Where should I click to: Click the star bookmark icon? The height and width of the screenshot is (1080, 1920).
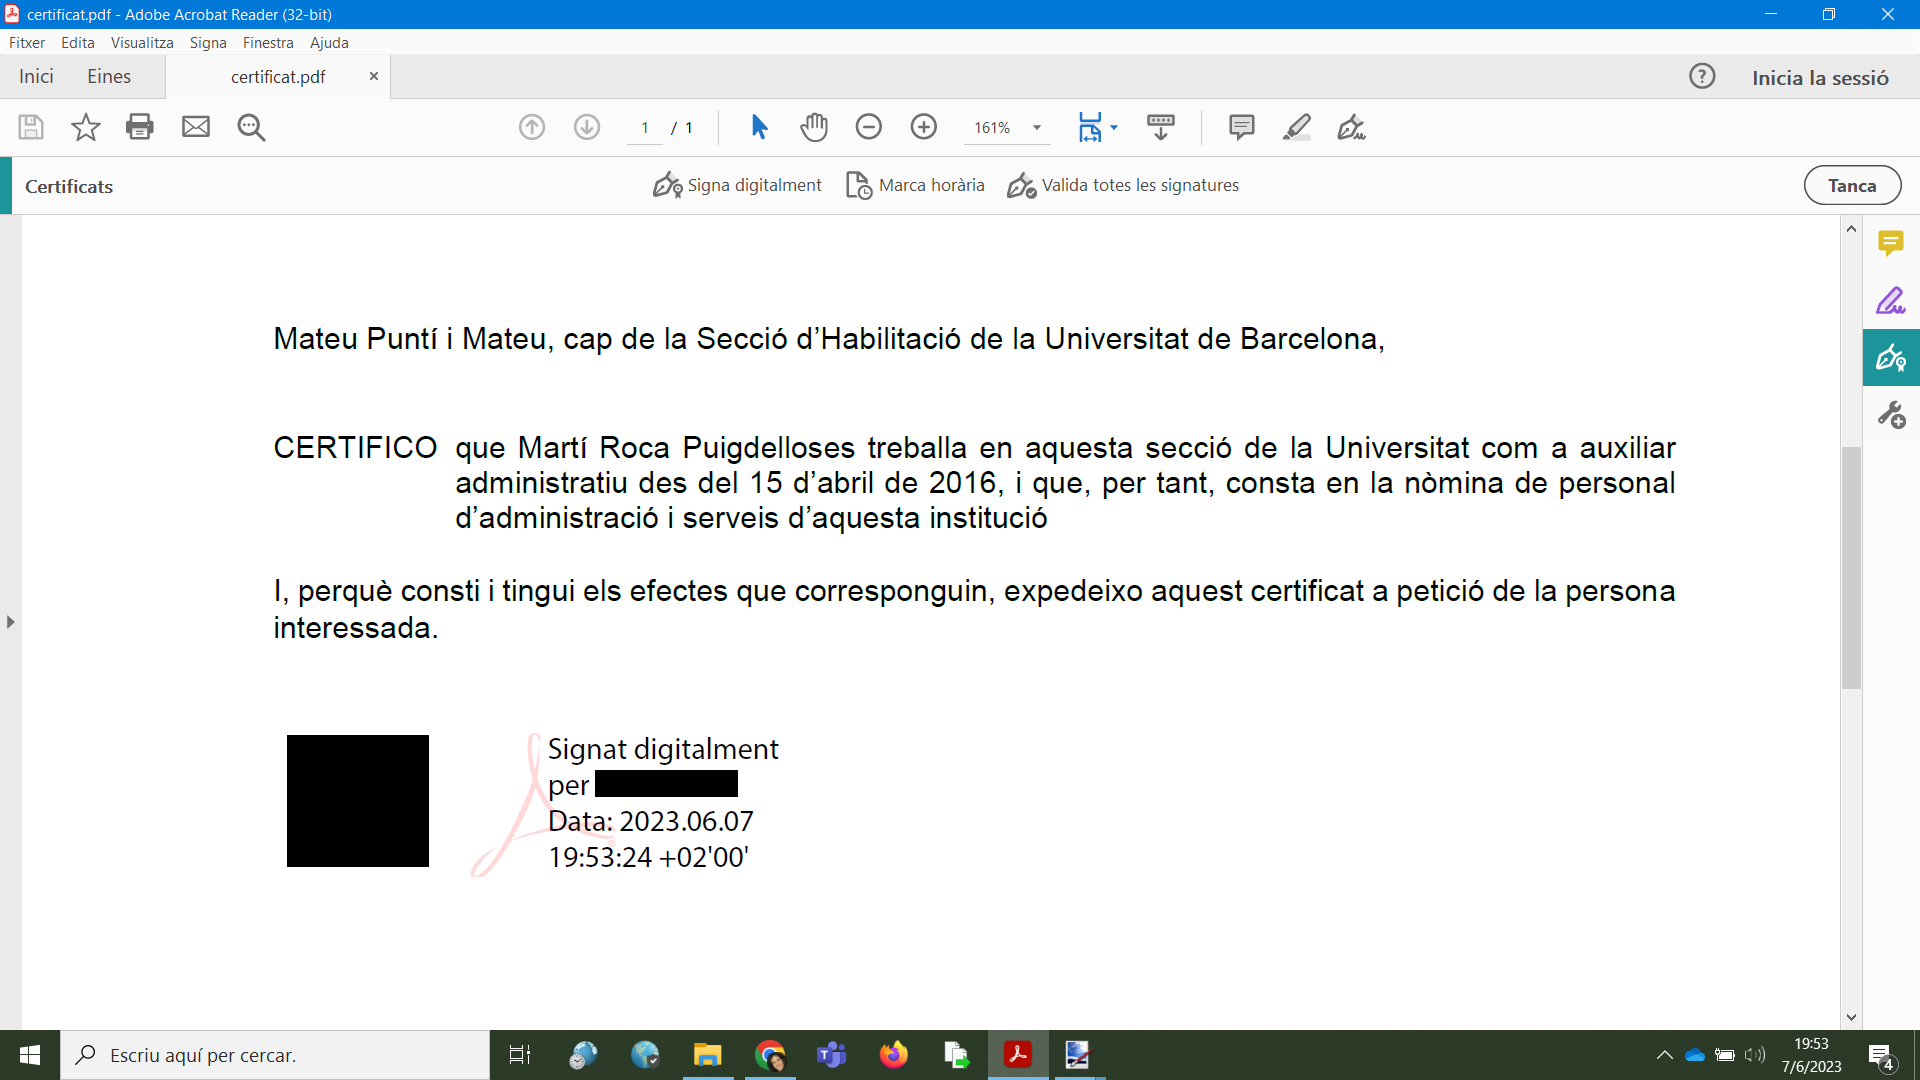(86, 127)
